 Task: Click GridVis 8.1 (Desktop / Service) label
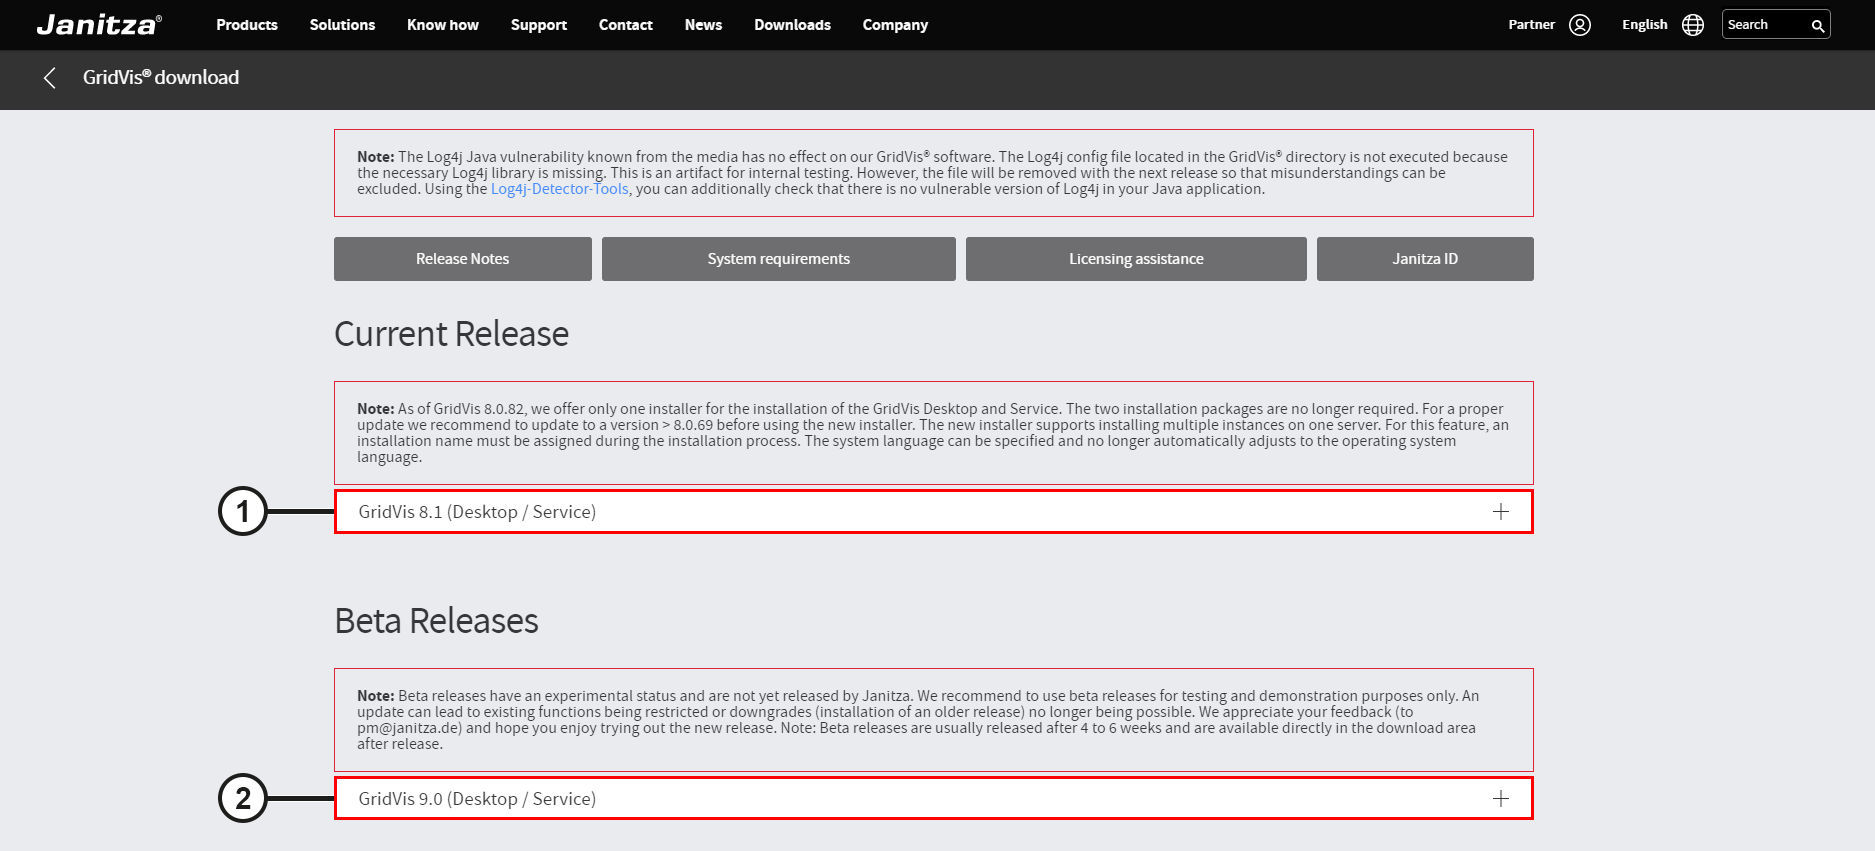(x=477, y=512)
